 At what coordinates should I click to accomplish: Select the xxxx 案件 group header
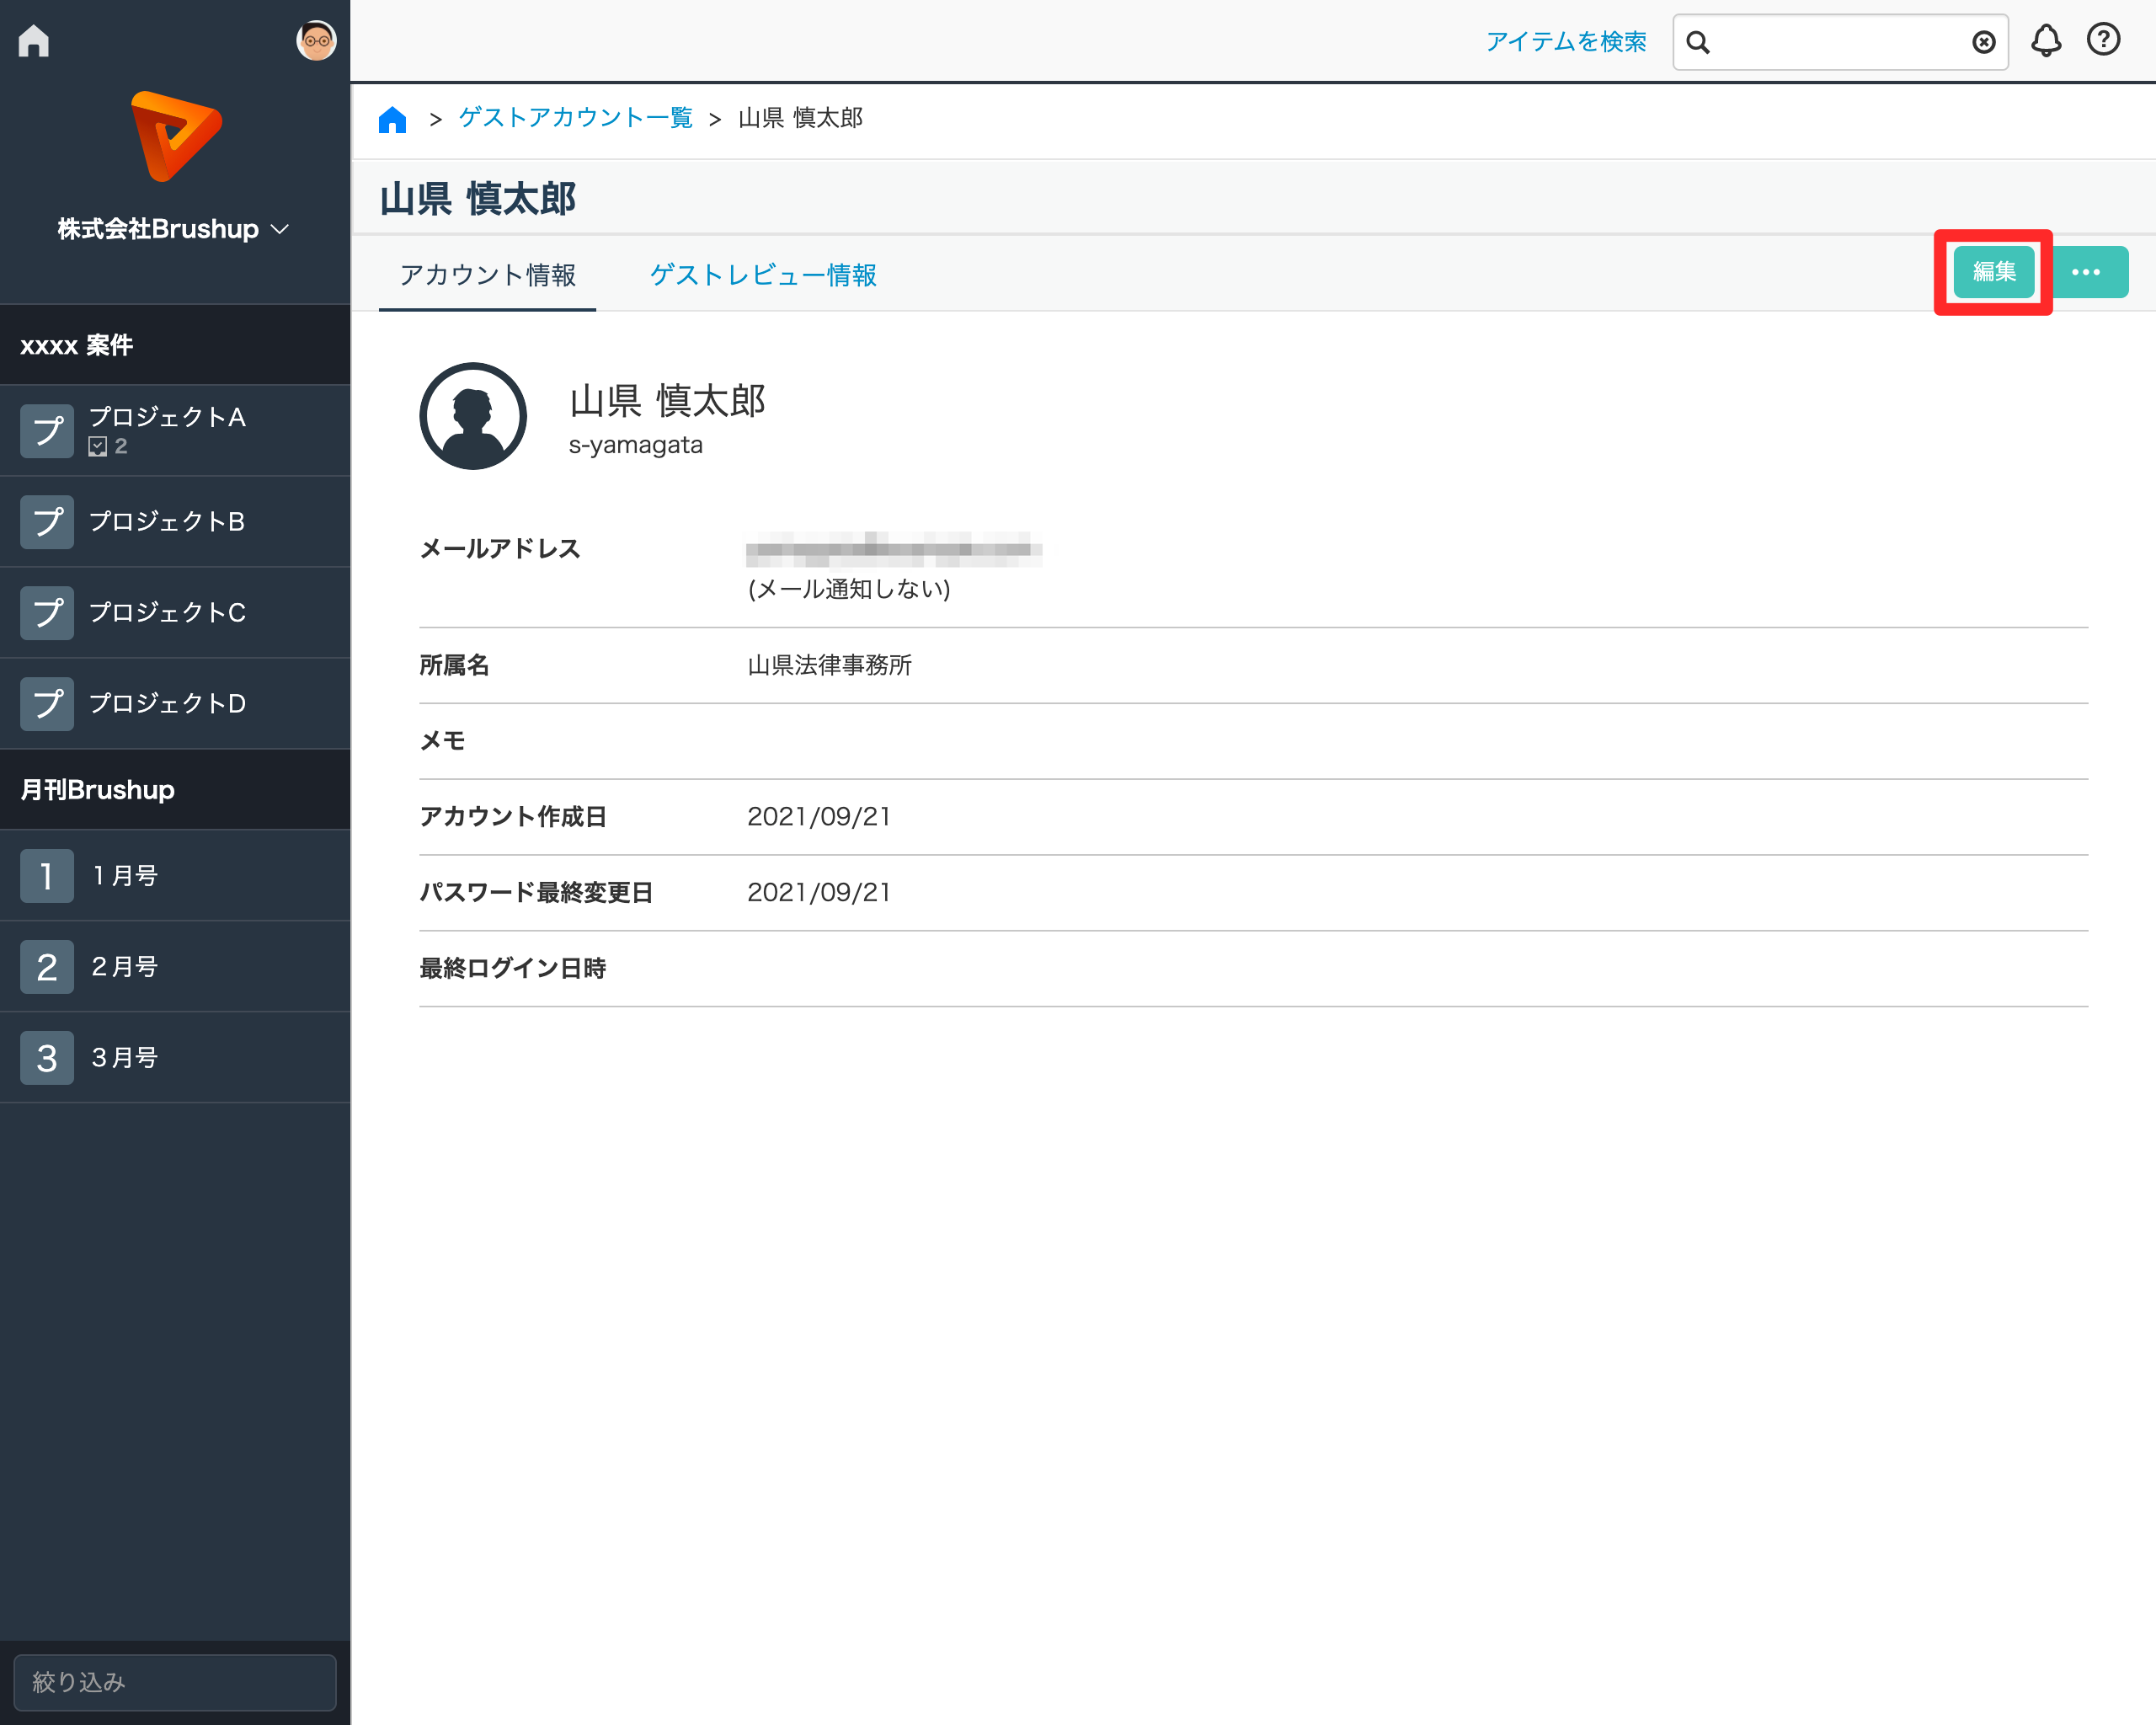coord(175,345)
